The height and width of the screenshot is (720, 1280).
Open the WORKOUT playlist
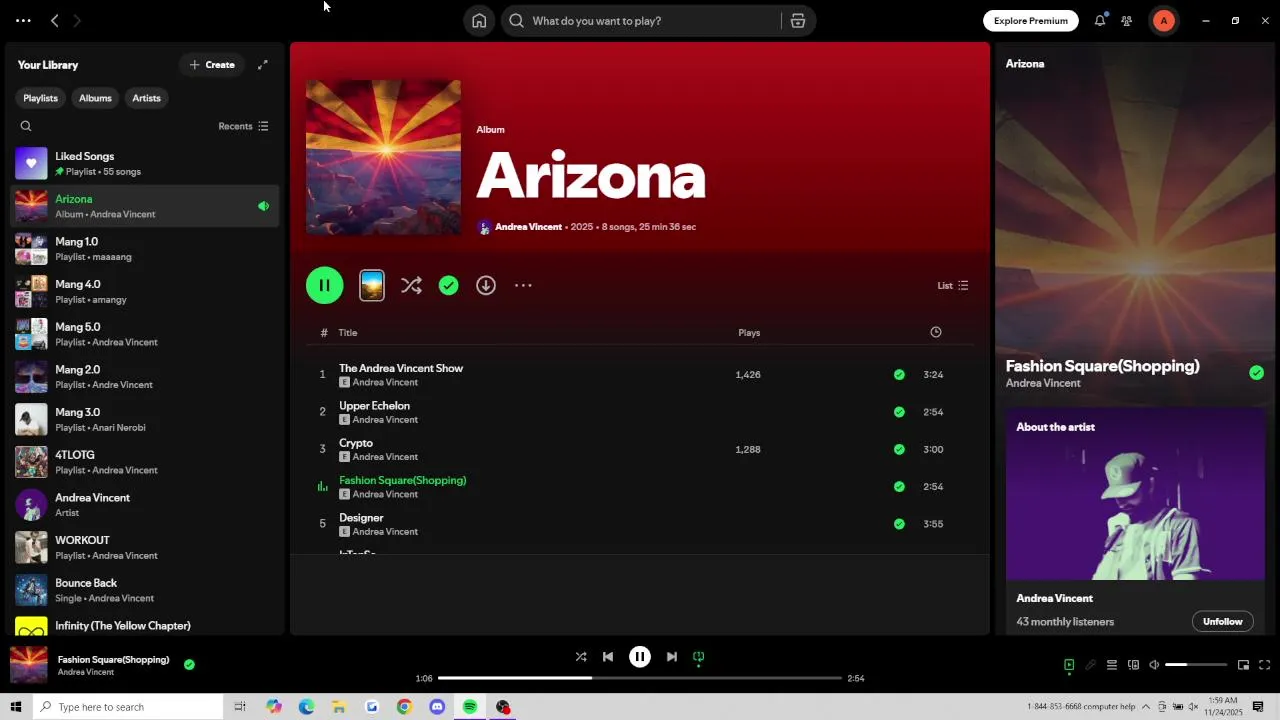click(x=145, y=548)
